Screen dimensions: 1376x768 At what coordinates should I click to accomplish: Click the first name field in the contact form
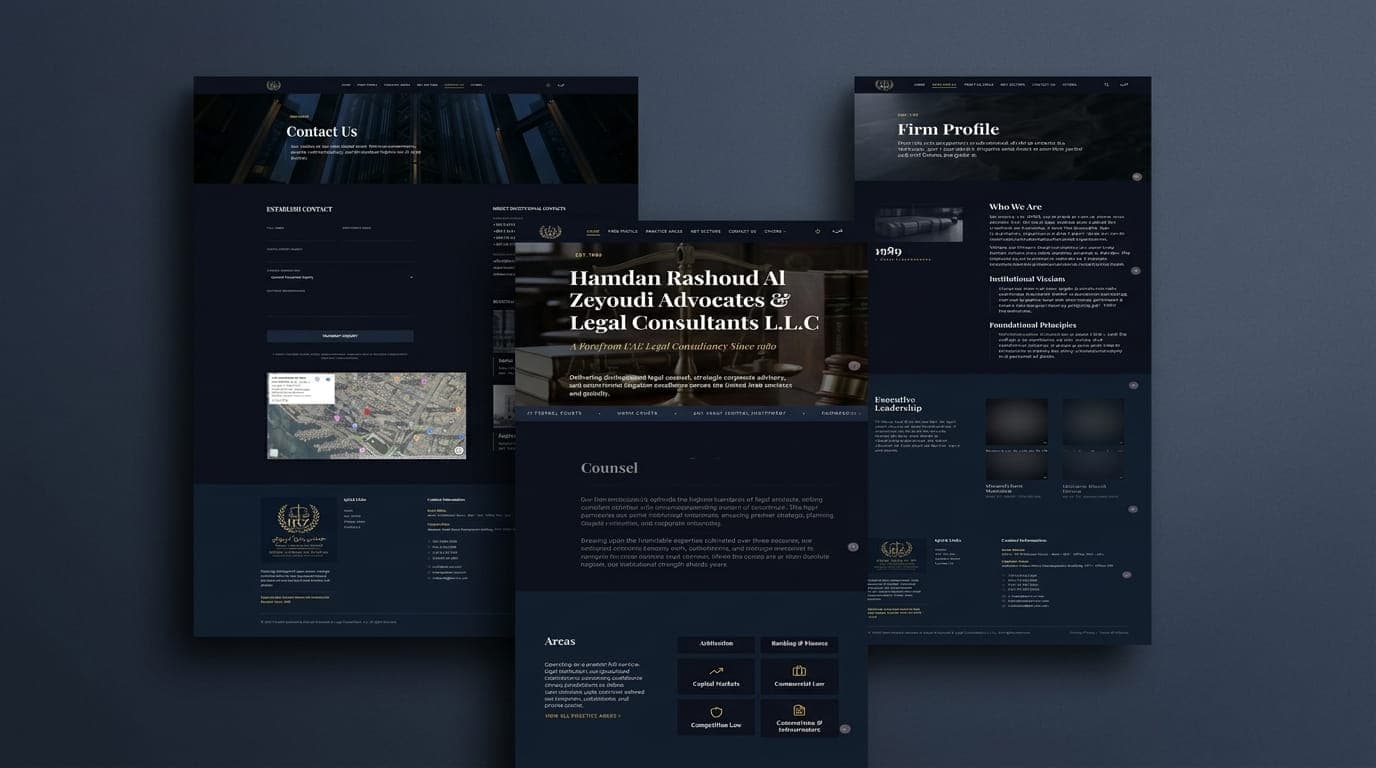pyautogui.click(x=302, y=233)
